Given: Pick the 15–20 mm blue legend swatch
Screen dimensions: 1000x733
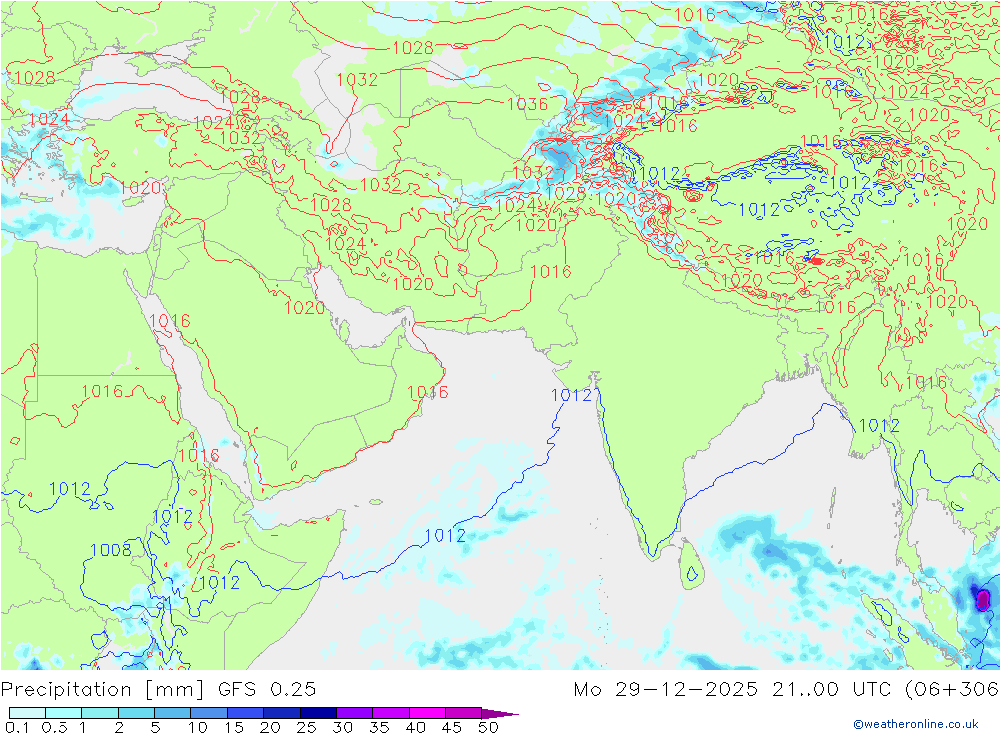Looking at the screenshot, I should 246,713.
